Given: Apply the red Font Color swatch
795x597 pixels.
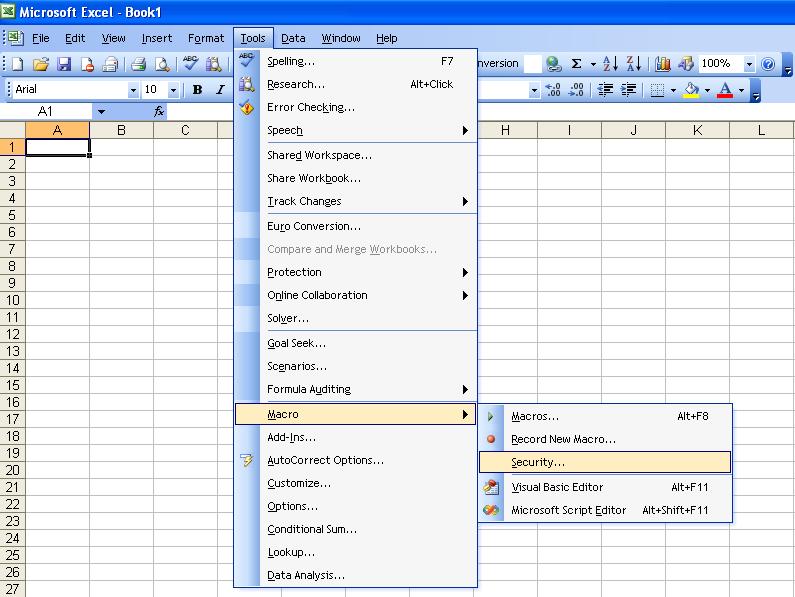Looking at the screenshot, I should (726, 90).
